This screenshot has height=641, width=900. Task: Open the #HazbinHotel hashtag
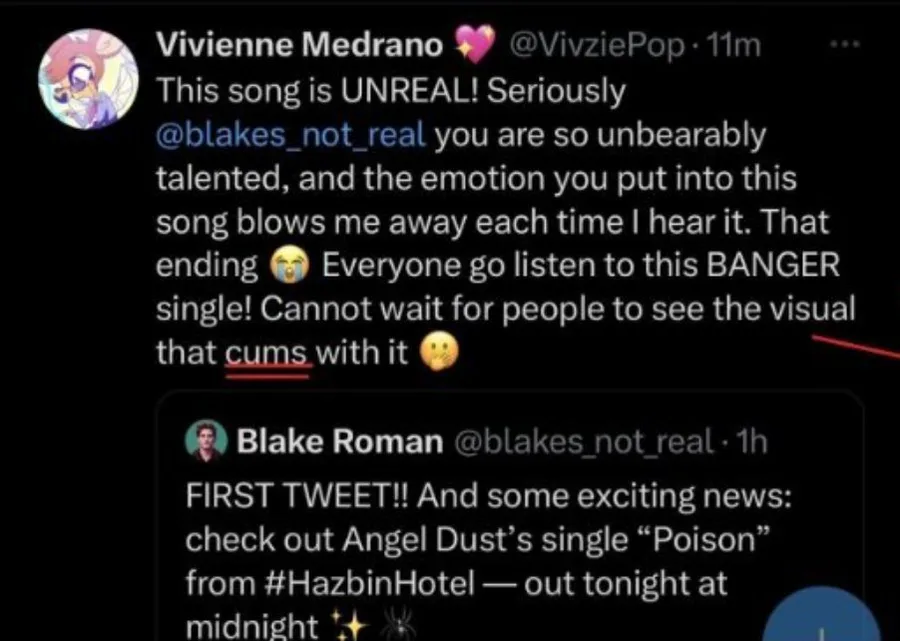click(348, 583)
